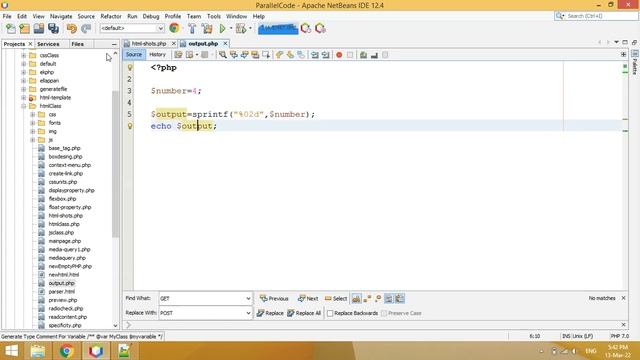This screenshot has width=640, height=360.
Task: Switch to the Files tab
Action: [77, 44]
